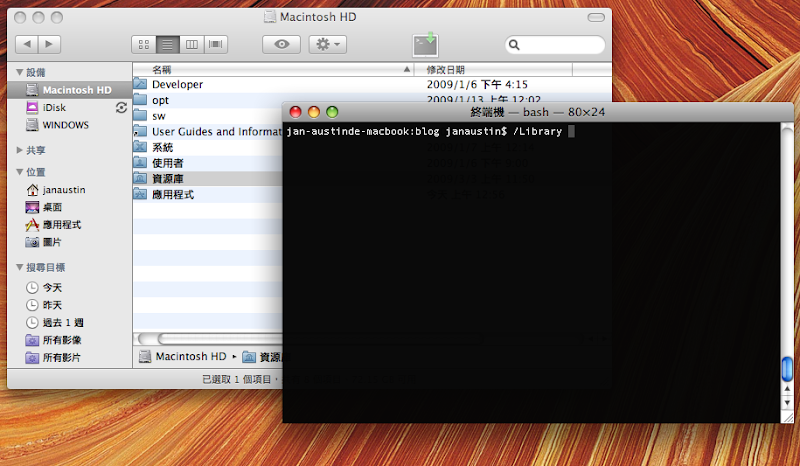This screenshot has width=800, height=466.
Task: Click the Terminal command line /Library
Action: (x=537, y=131)
